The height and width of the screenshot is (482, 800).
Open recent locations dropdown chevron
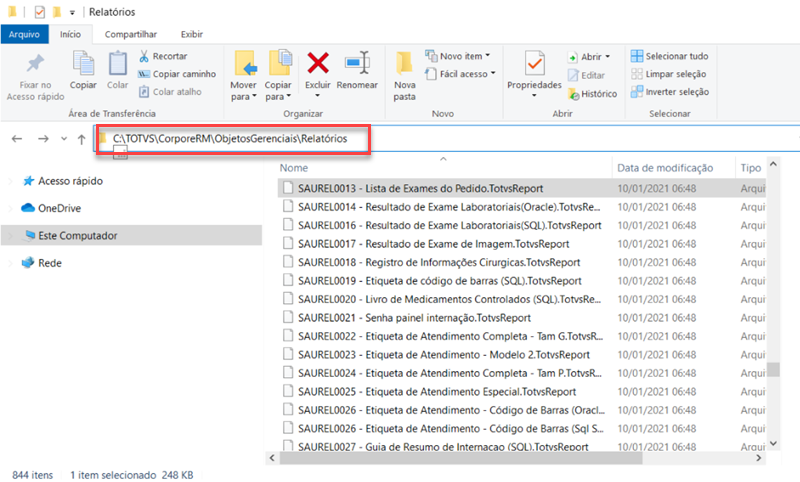tap(64, 139)
